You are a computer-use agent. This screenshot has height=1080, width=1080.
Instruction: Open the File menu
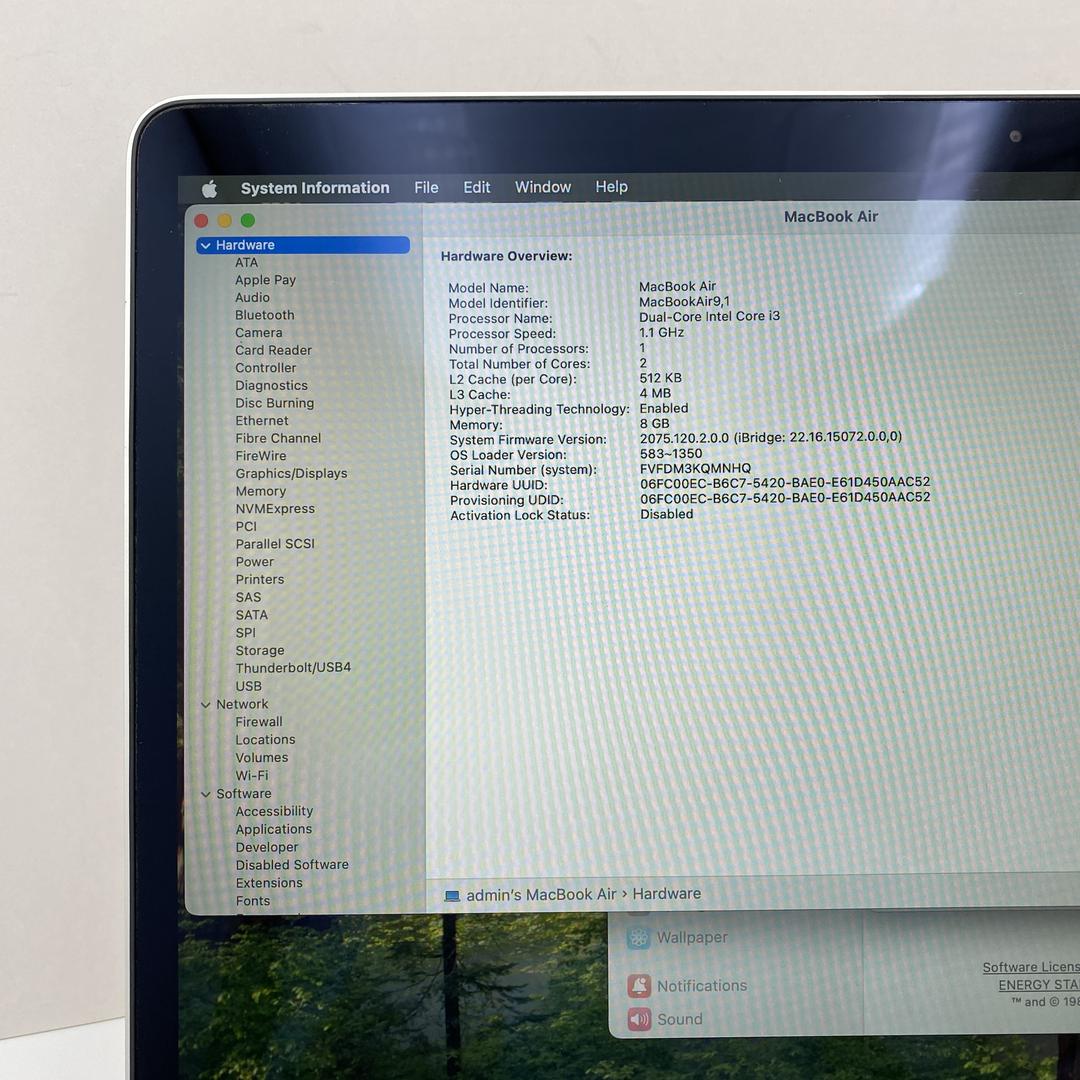coord(426,187)
